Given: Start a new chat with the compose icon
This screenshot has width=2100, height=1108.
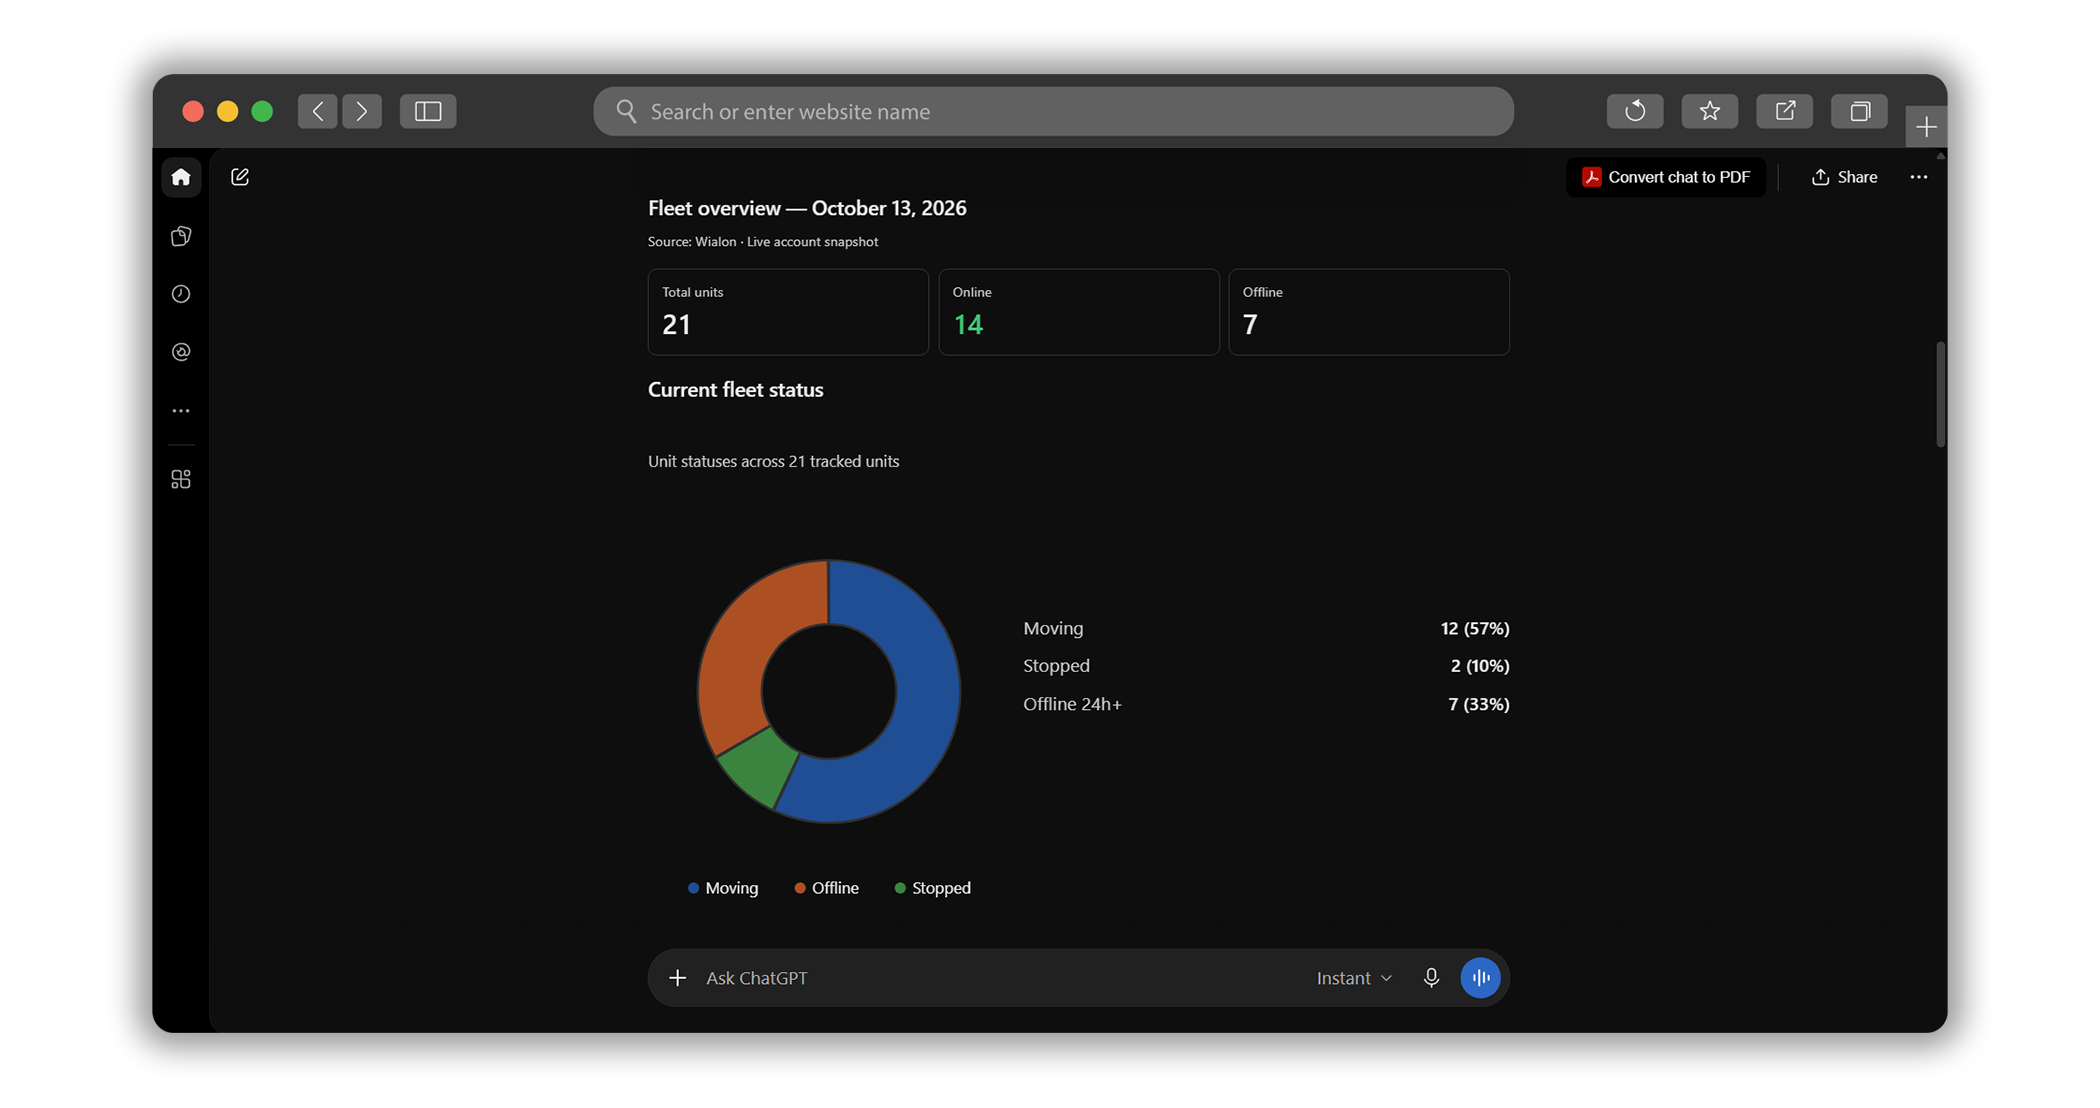Looking at the screenshot, I should [x=240, y=177].
